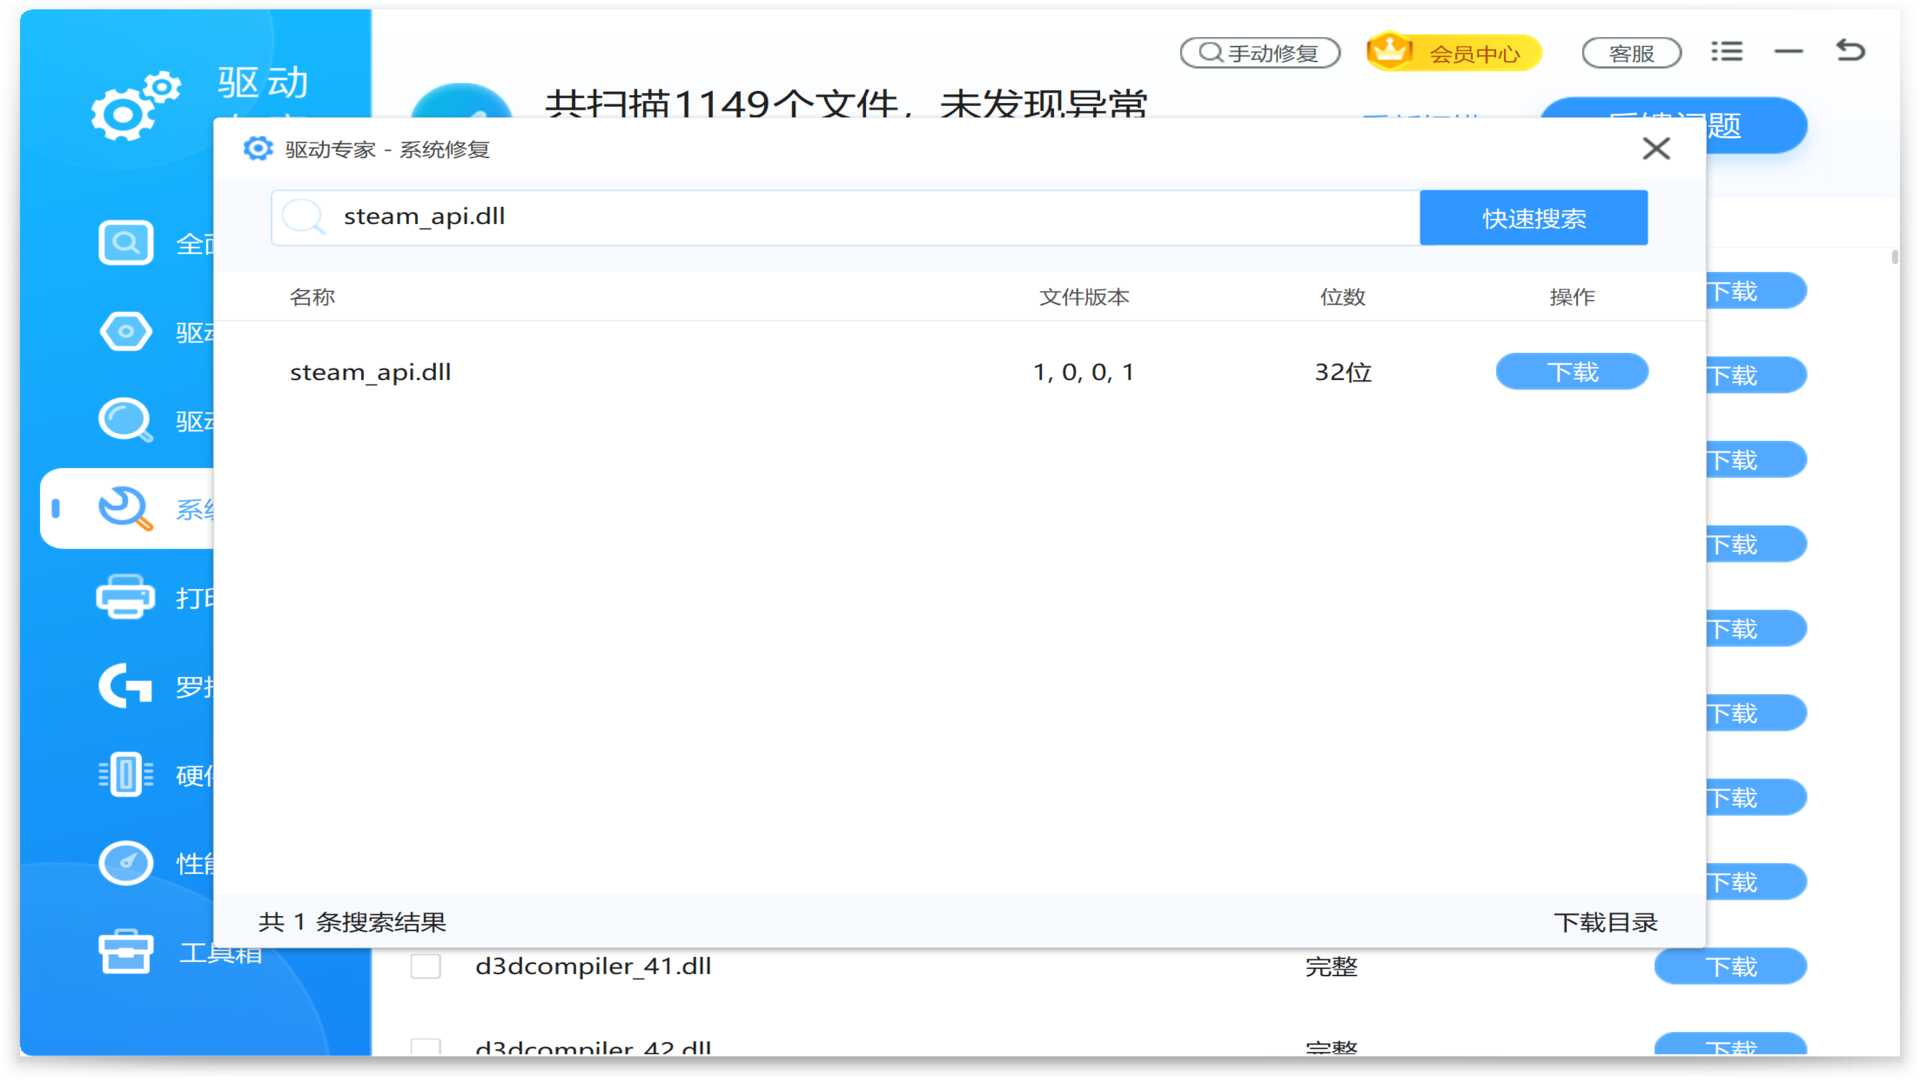This screenshot has width=1920, height=1080.
Task: Open the driver search magnifier icon
Action: tap(126, 420)
